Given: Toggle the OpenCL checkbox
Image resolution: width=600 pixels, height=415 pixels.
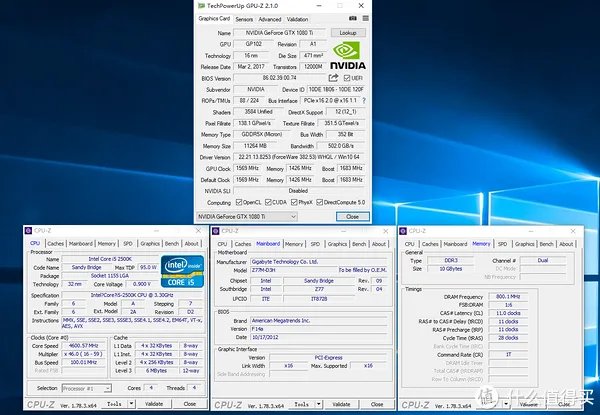Looking at the screenshot, I should point(239,202).
